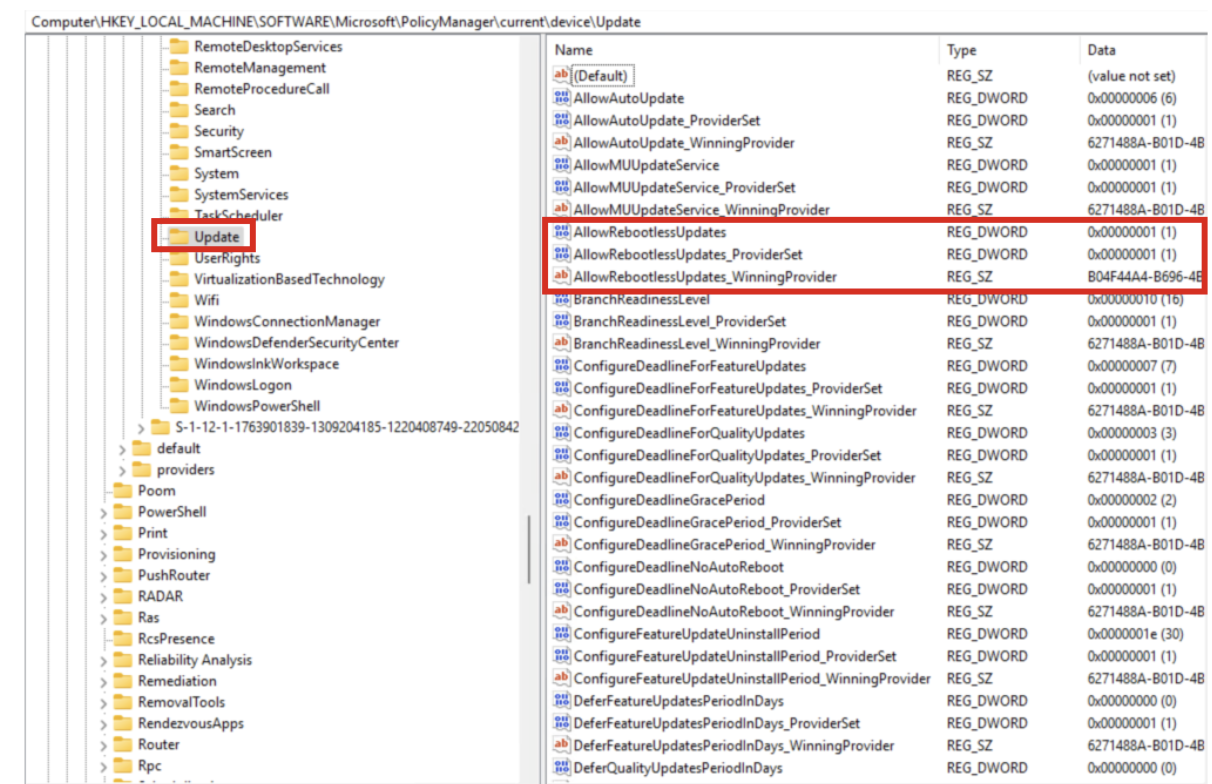Select the UserRights key in tree
This screenshot has width=1212, height=784.
click(227, 258)
